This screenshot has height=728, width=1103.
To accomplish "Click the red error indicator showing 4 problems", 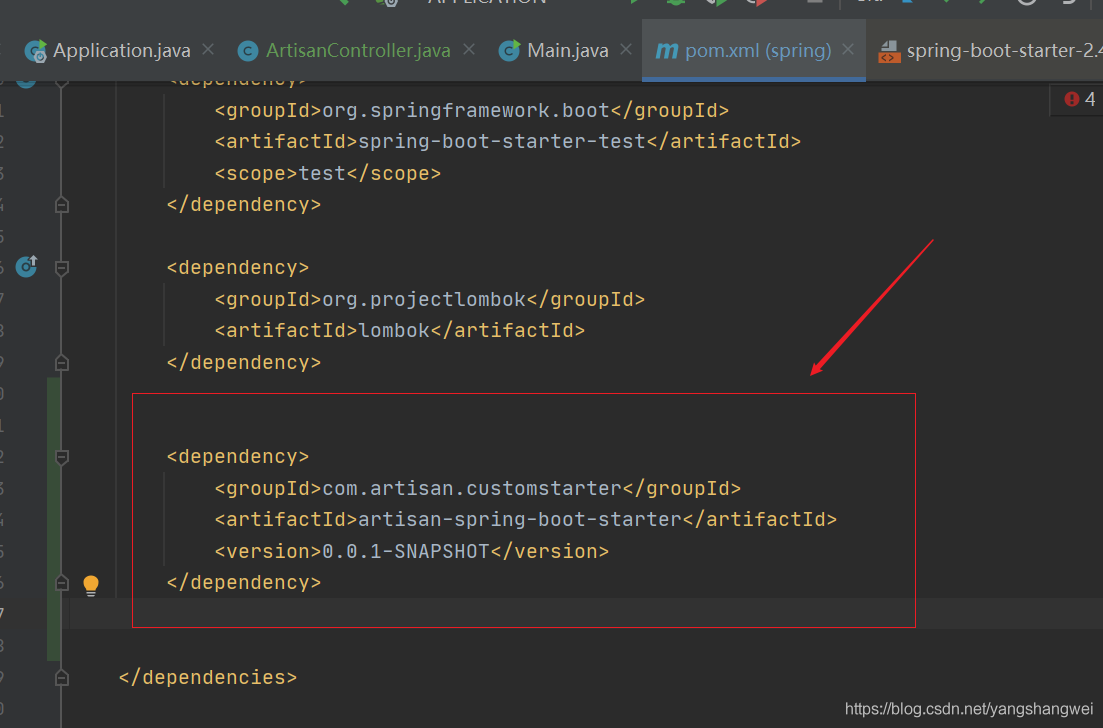I will coord(1079,99).
